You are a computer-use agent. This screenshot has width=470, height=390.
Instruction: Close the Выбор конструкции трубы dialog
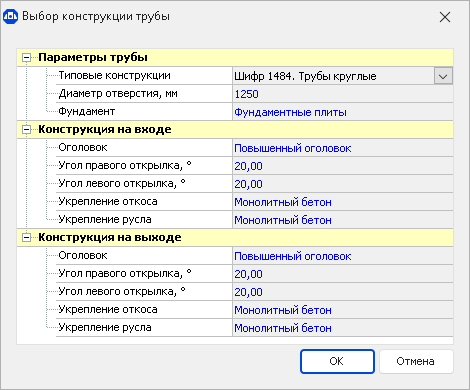[x=445, y=17]
